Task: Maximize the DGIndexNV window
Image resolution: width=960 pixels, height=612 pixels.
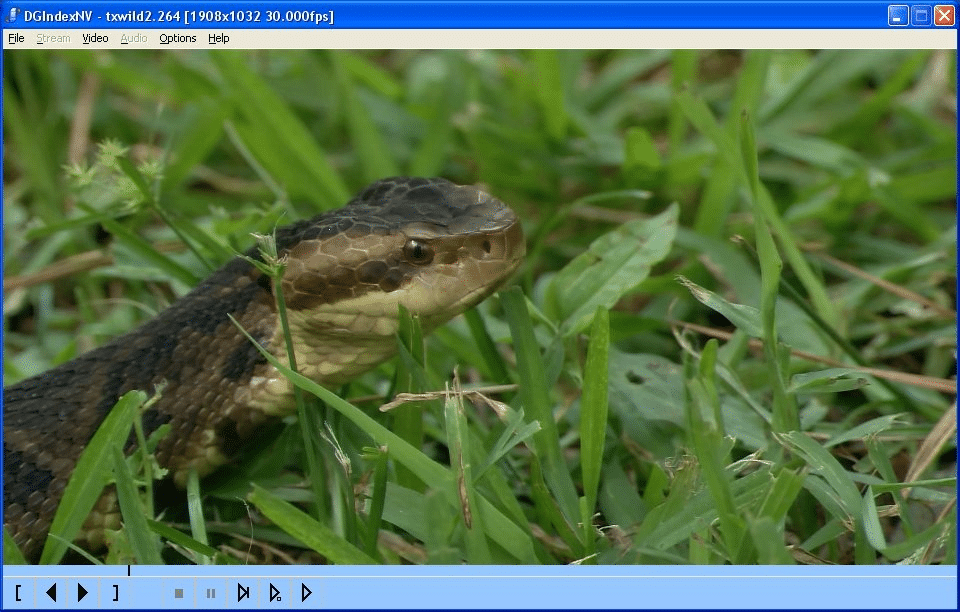Action: 921,15
